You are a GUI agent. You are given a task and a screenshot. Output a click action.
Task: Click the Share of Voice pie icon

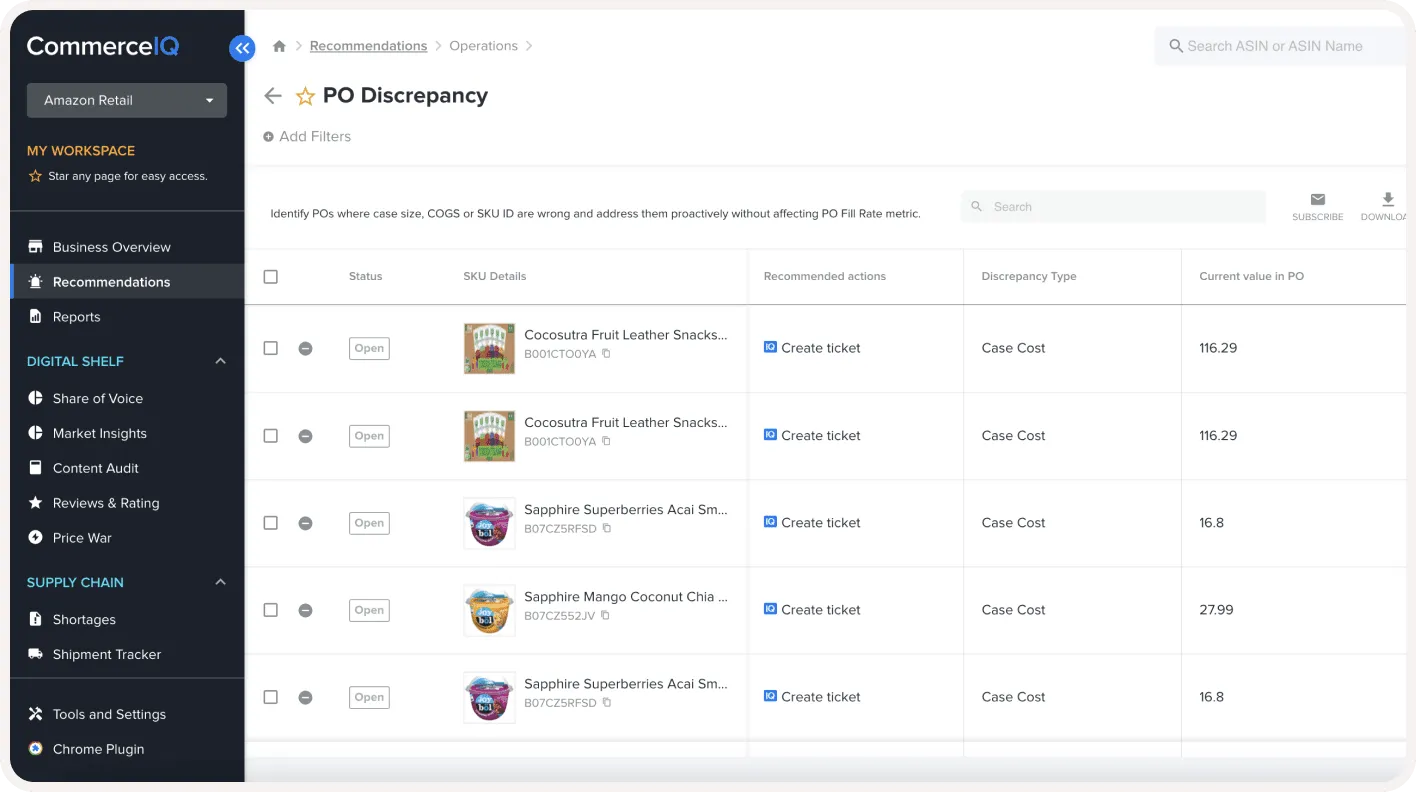pos(36,398)
